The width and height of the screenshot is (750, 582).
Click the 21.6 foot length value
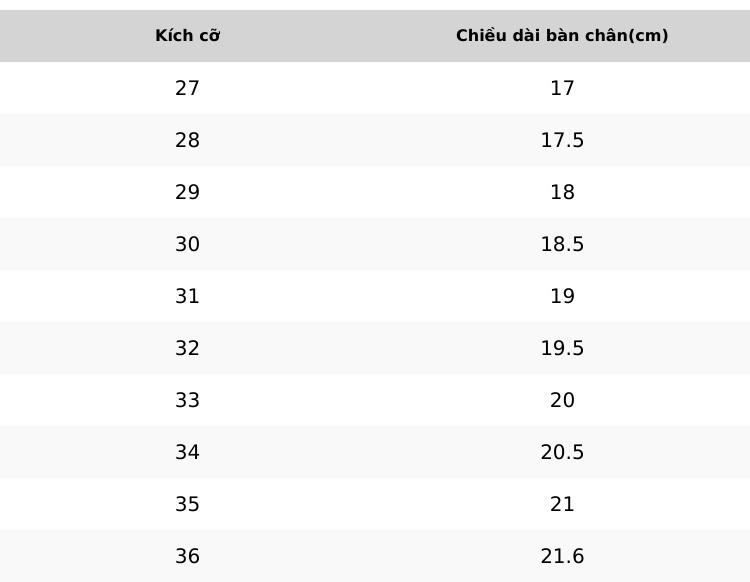pos(562,556)
